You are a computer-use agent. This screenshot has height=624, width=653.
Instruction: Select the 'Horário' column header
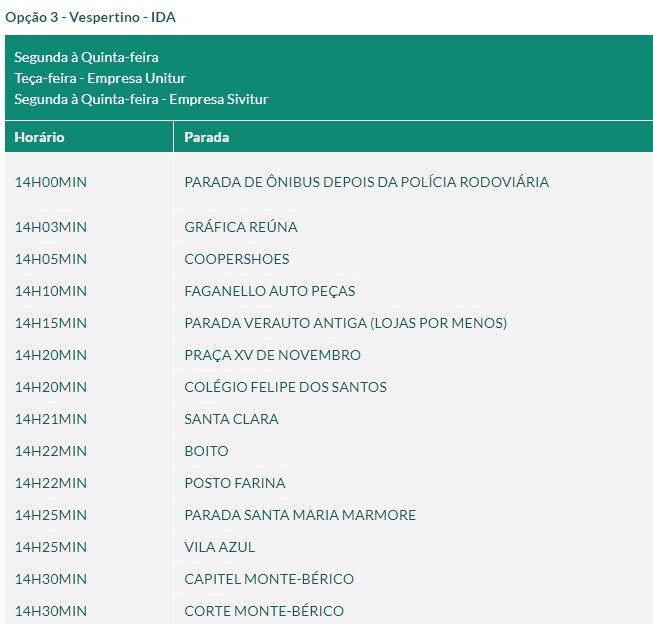click(40, 137)
